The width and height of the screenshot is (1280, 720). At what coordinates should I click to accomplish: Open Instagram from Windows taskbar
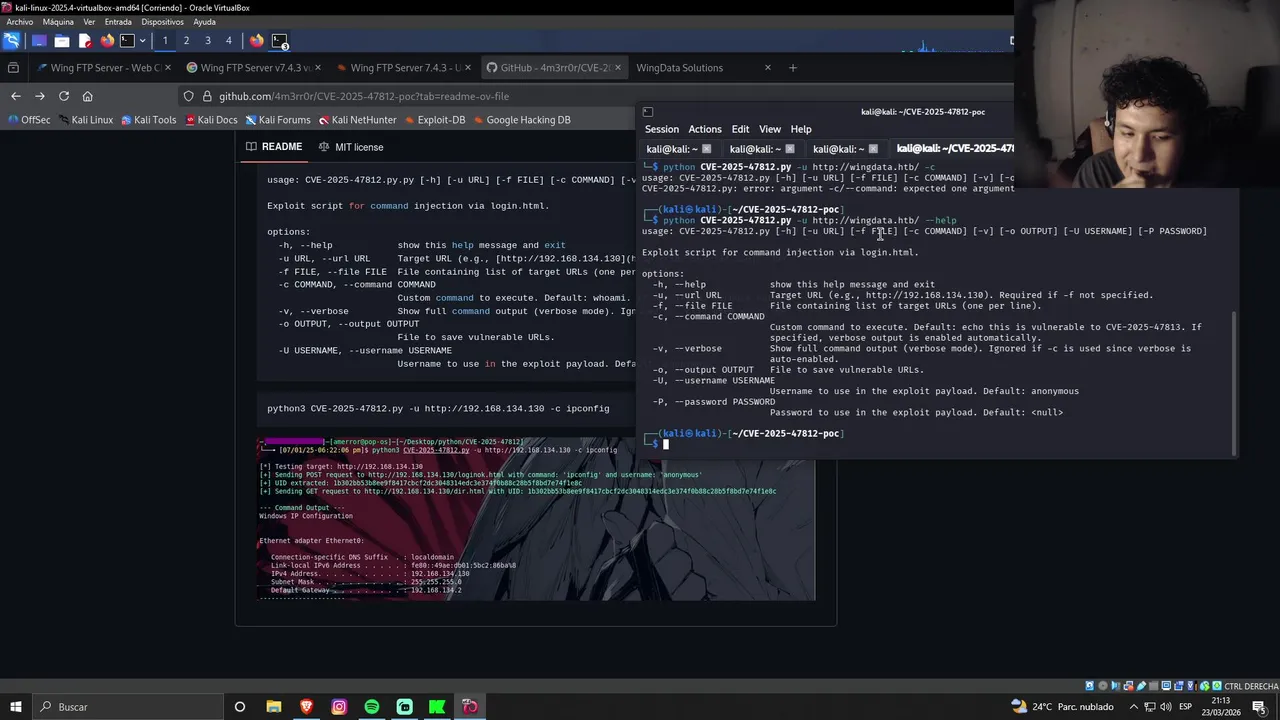click(339, 707)
